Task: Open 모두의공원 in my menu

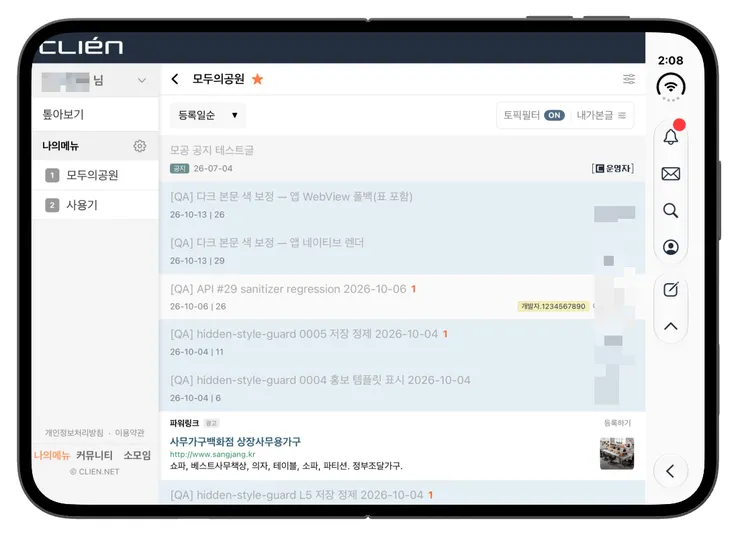Action: point(96,175)
